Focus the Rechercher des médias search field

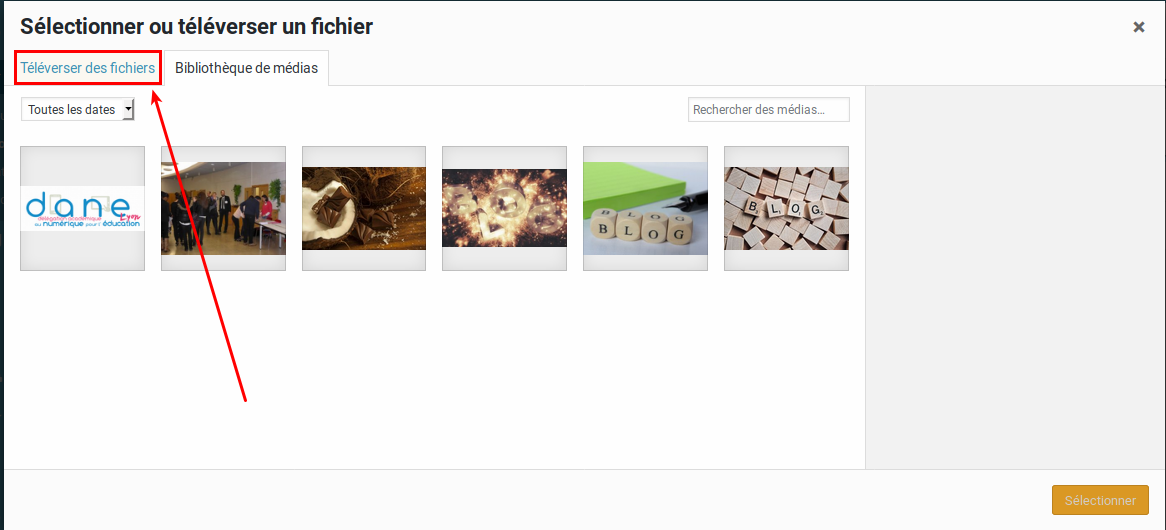point(768,109)
